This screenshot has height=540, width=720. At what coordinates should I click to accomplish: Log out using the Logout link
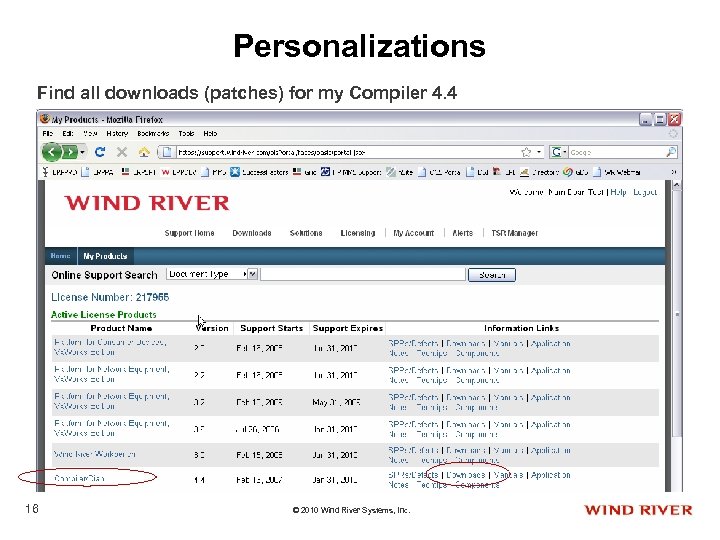point(645,192)
